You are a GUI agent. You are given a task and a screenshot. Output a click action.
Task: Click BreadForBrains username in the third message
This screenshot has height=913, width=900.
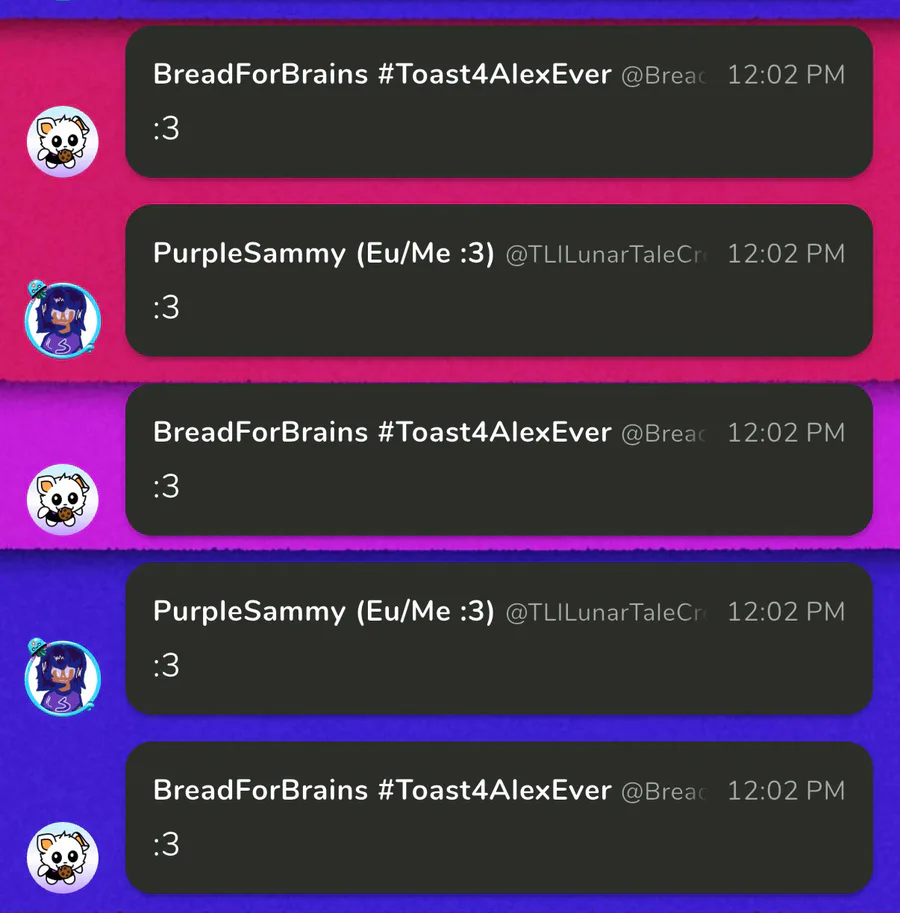coord(382,433)
